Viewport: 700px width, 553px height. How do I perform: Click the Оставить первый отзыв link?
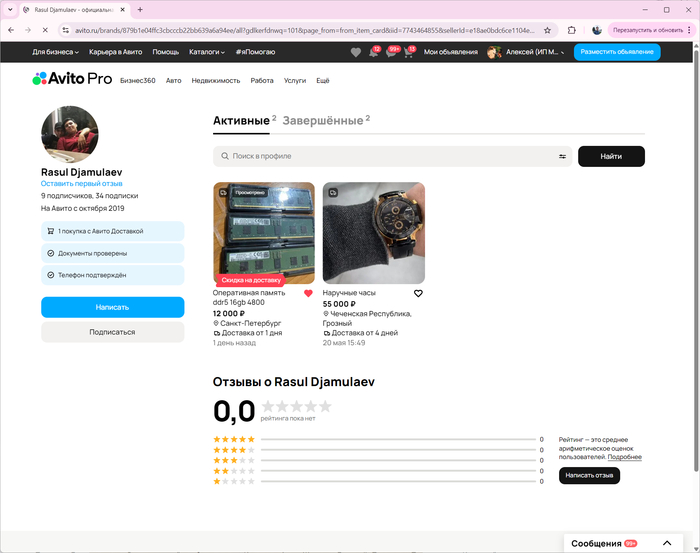point(82,184)
